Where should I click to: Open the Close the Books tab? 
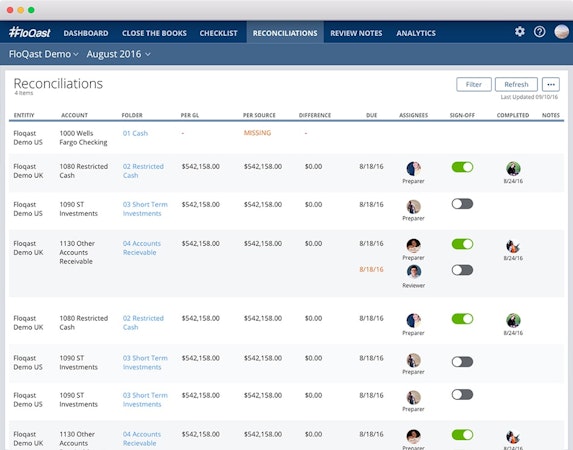[x=154, y=33]
